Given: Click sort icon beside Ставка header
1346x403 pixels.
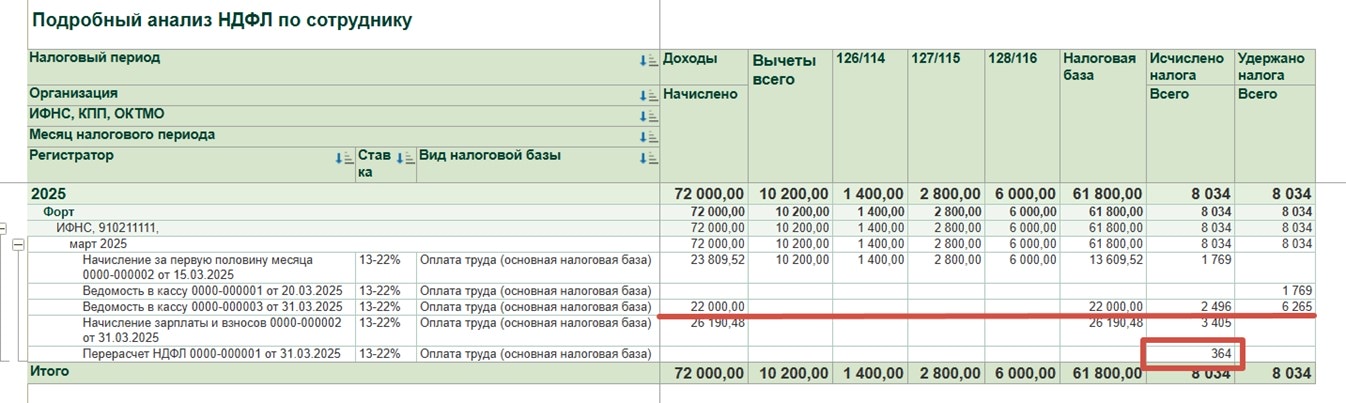Looking at the screenshot, I should click(x=405, y=158).
